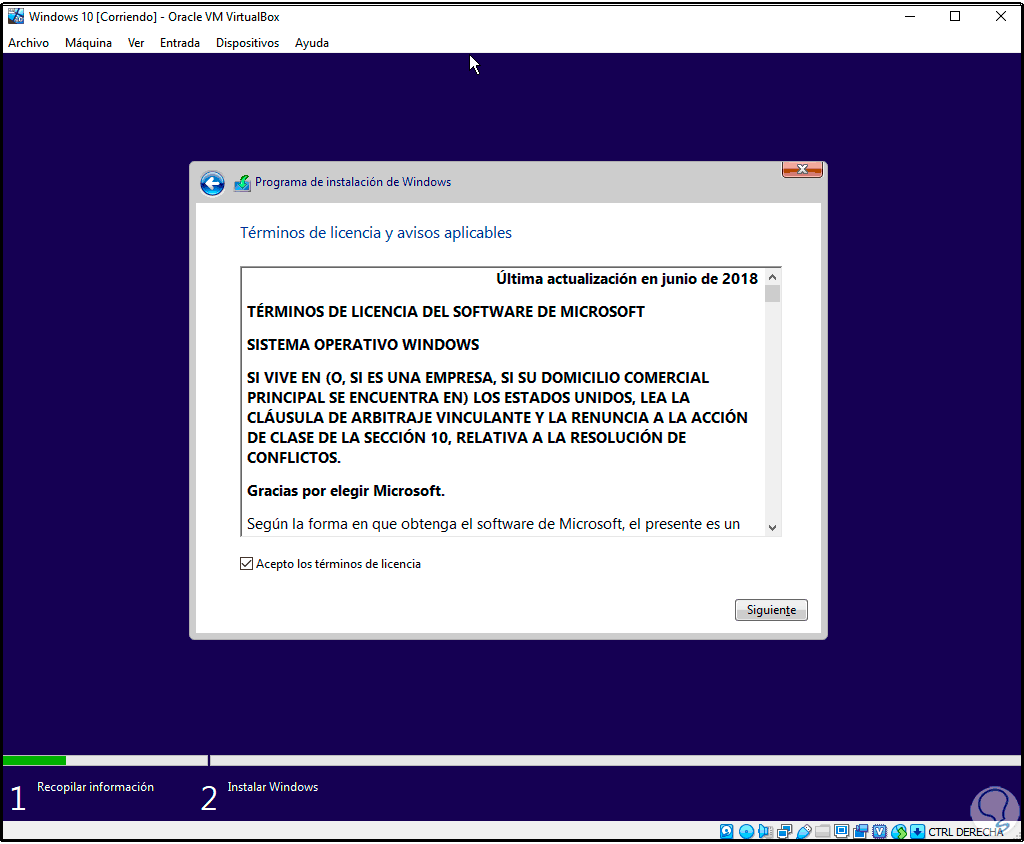Click 'Recopilar información' step label

point(95,787)
